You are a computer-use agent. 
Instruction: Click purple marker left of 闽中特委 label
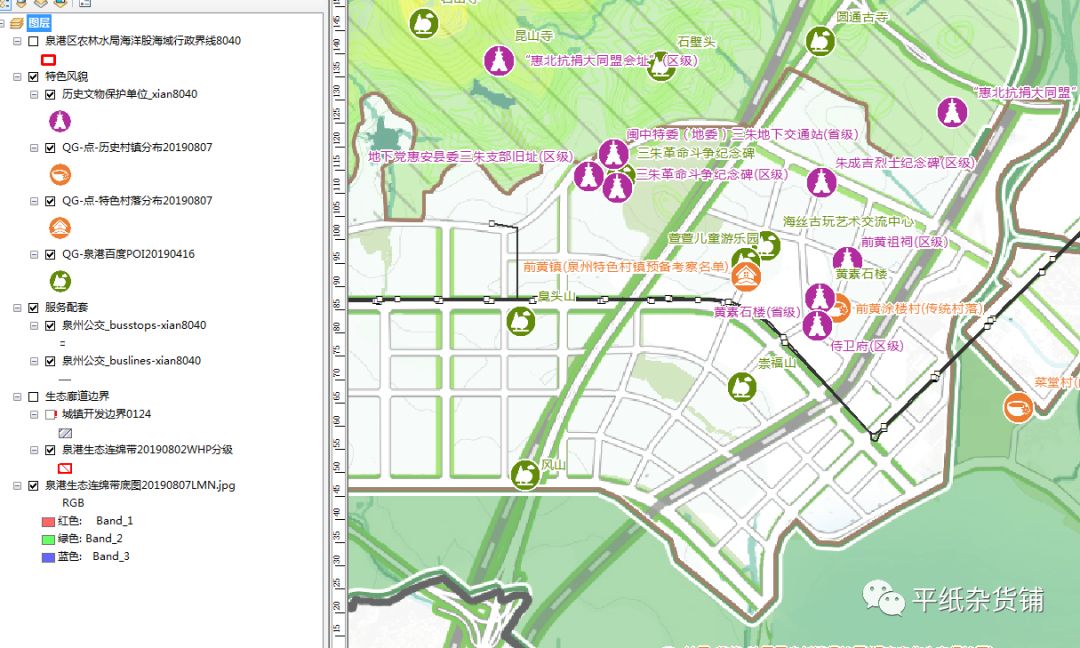click(613, 154)
